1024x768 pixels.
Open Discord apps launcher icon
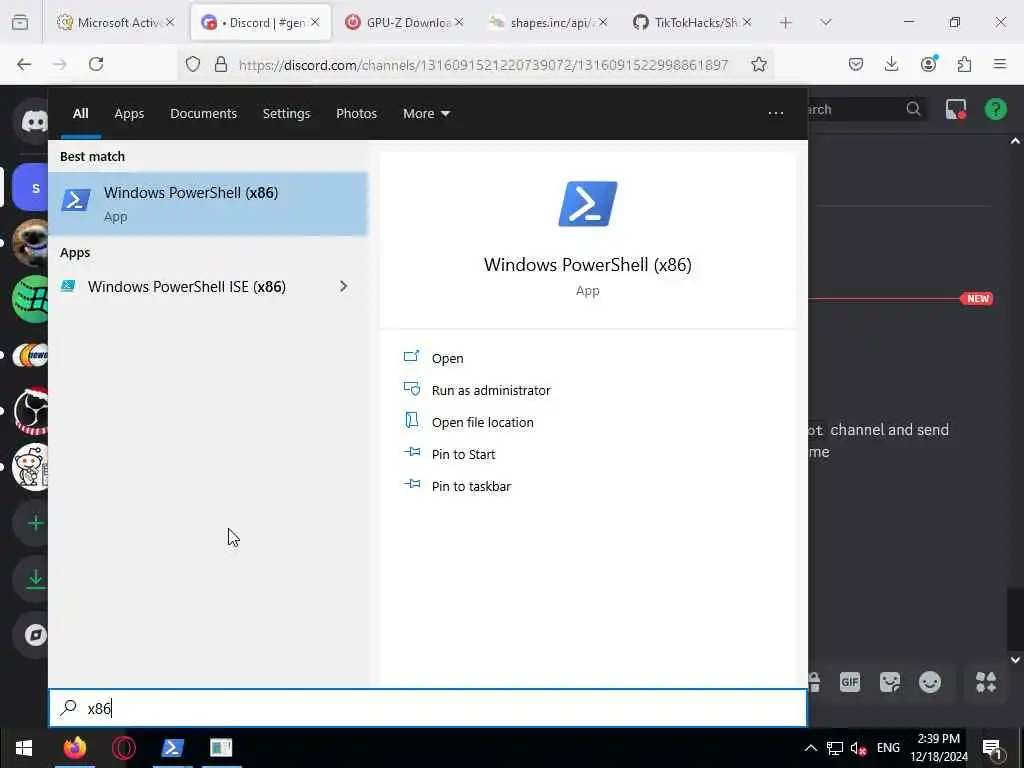tap(986, 682)
